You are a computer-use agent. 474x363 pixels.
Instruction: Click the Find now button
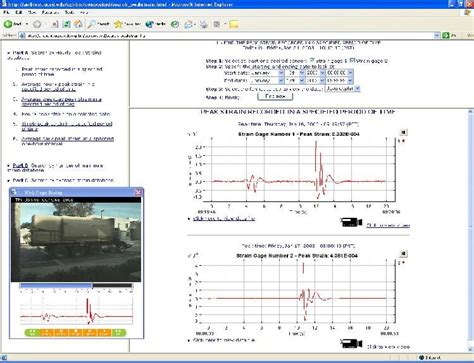(x=275, y=96)
